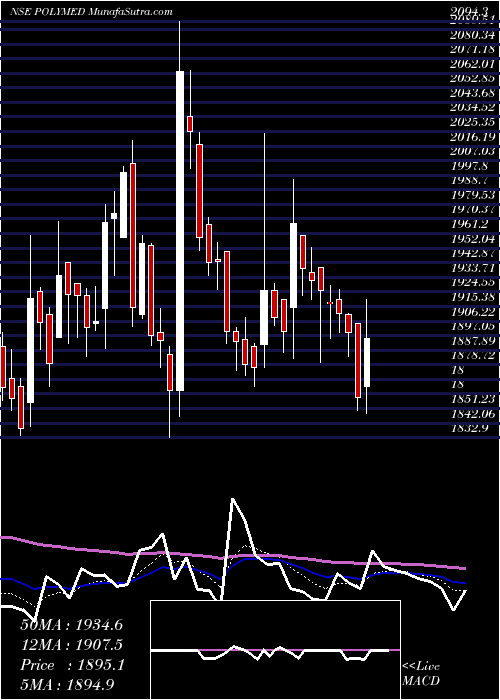Click the 1915.38 price axis label

[471, 297]
